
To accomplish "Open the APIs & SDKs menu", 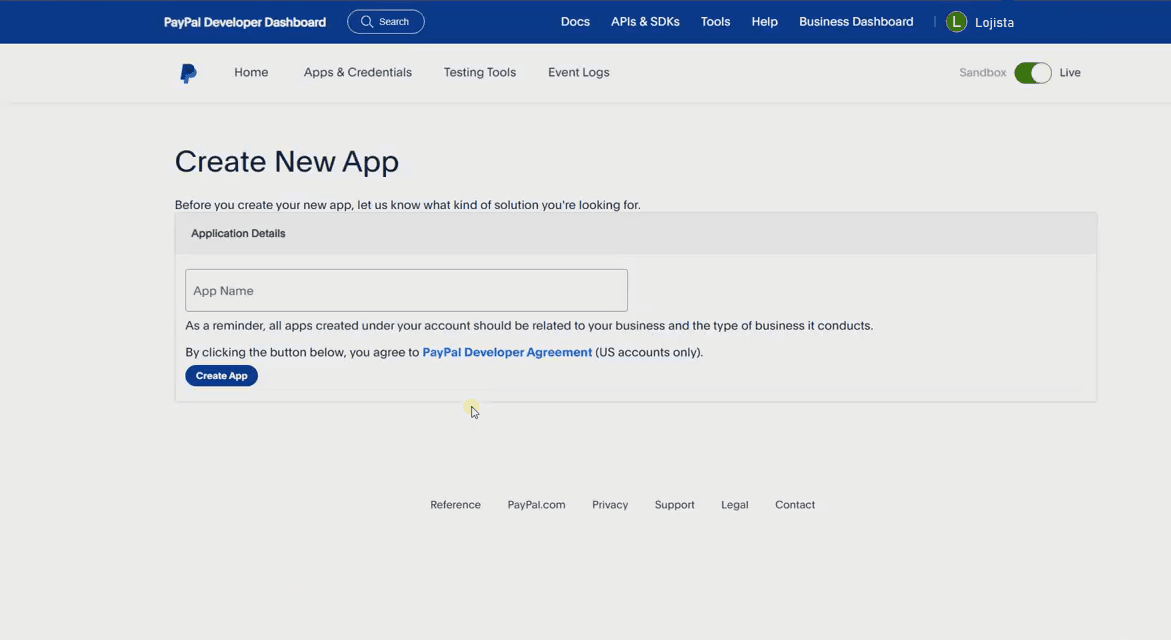I will [645, 22].
